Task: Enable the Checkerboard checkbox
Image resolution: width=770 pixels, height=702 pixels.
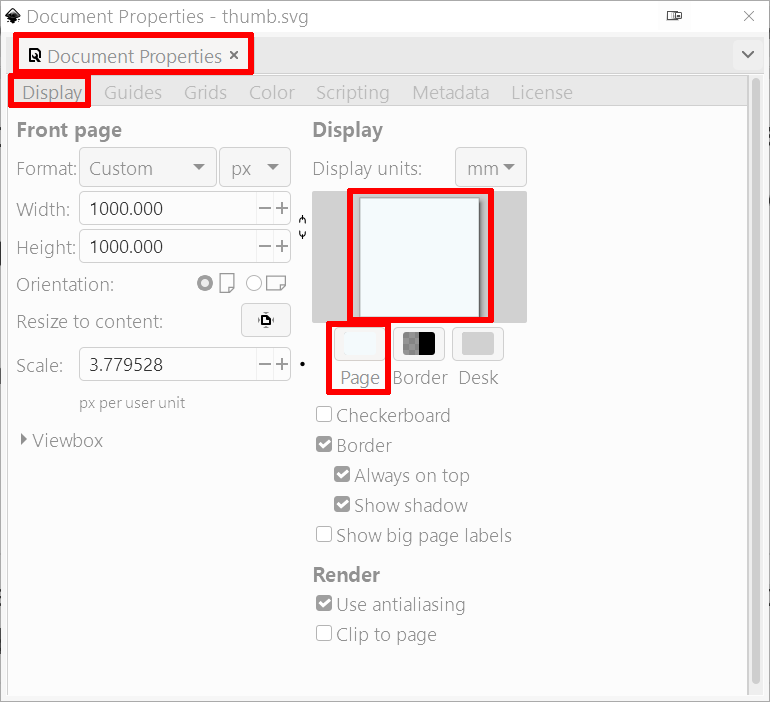Action: [x=324, y=414]
